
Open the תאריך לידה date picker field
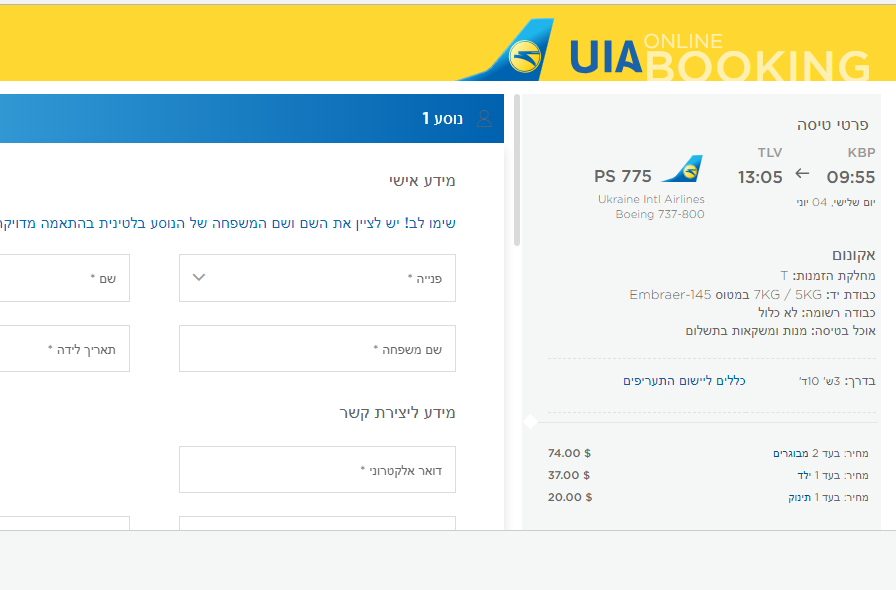pos(65,348)
